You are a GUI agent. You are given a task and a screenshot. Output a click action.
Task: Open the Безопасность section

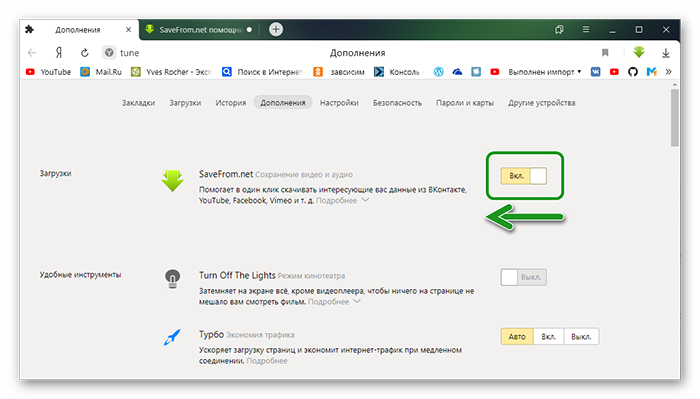(x=397, y=103)
